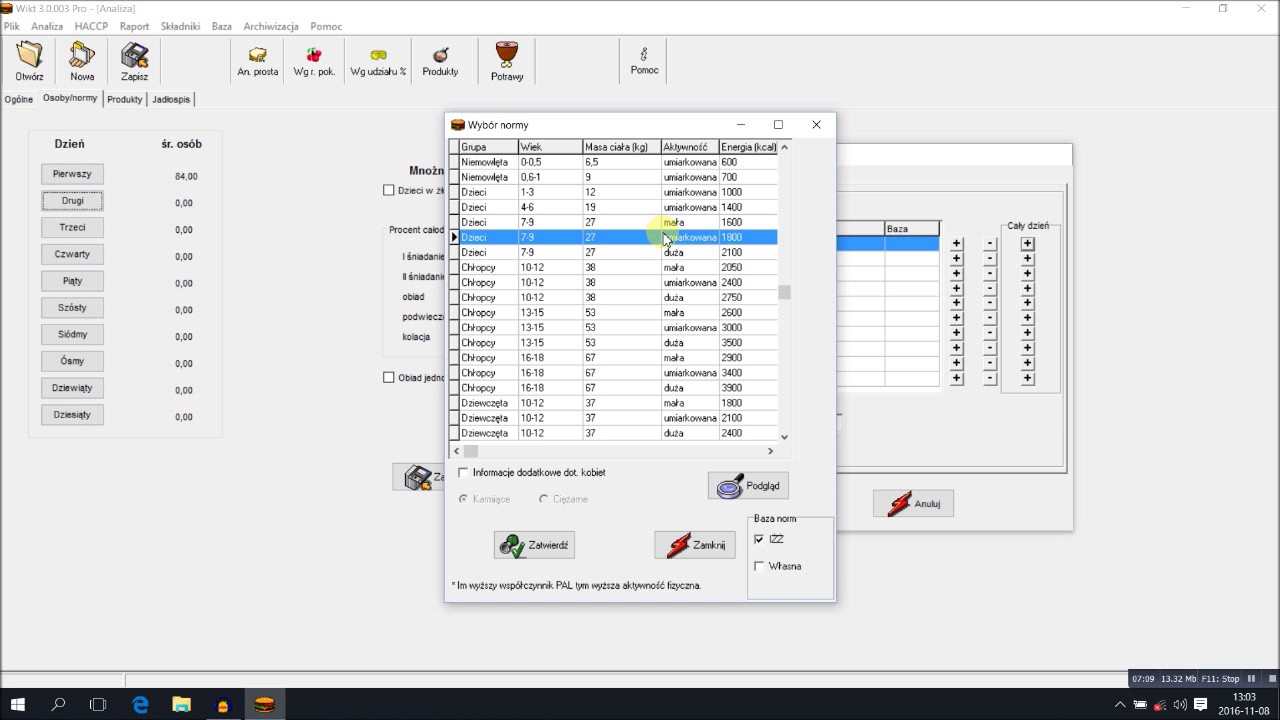Open the Archiwizacja menu
Screen dimensions: 1280x720
click(272, 26)
